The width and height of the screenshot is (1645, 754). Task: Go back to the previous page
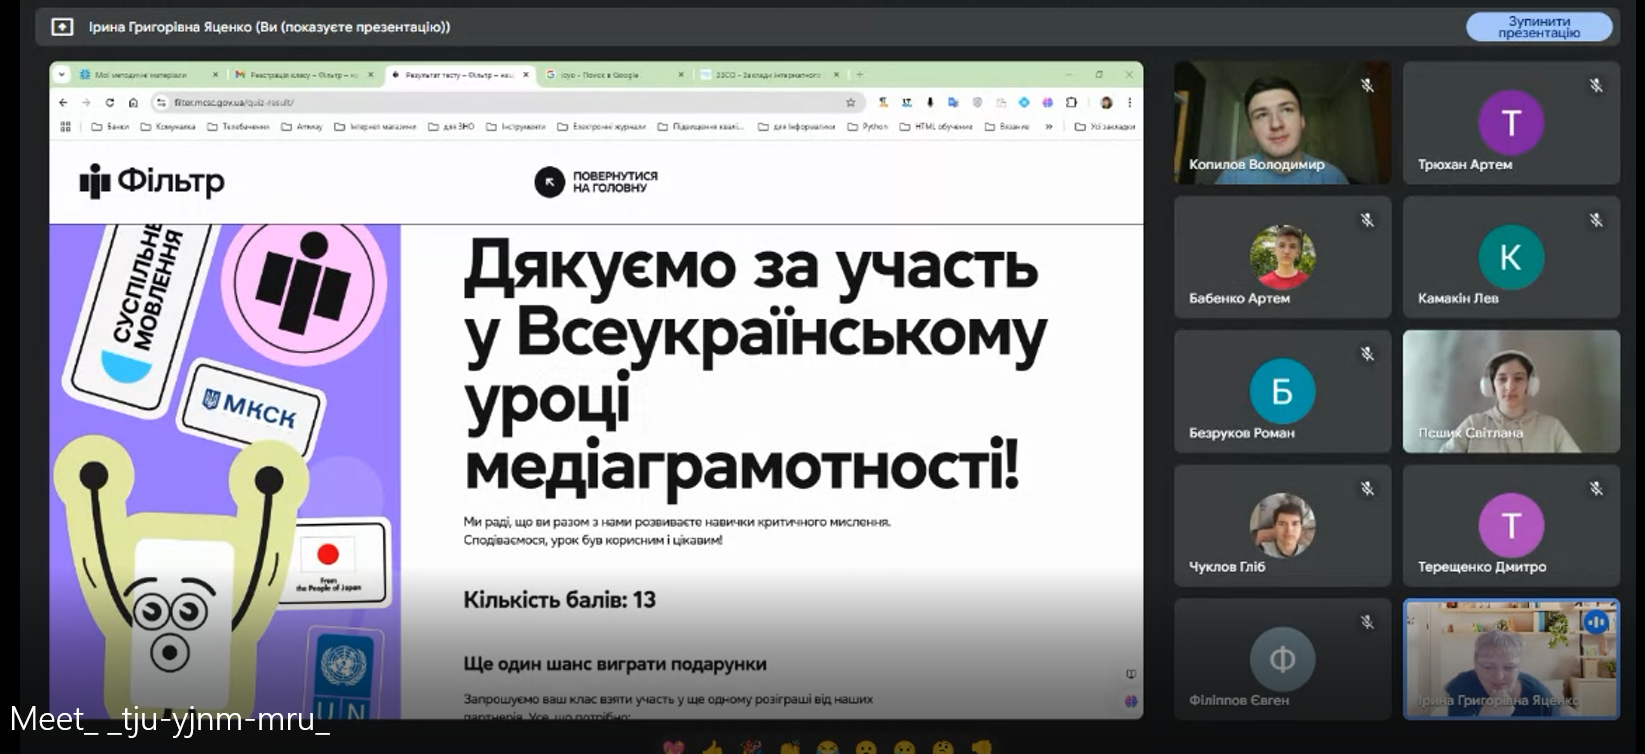tap(63, 102)
